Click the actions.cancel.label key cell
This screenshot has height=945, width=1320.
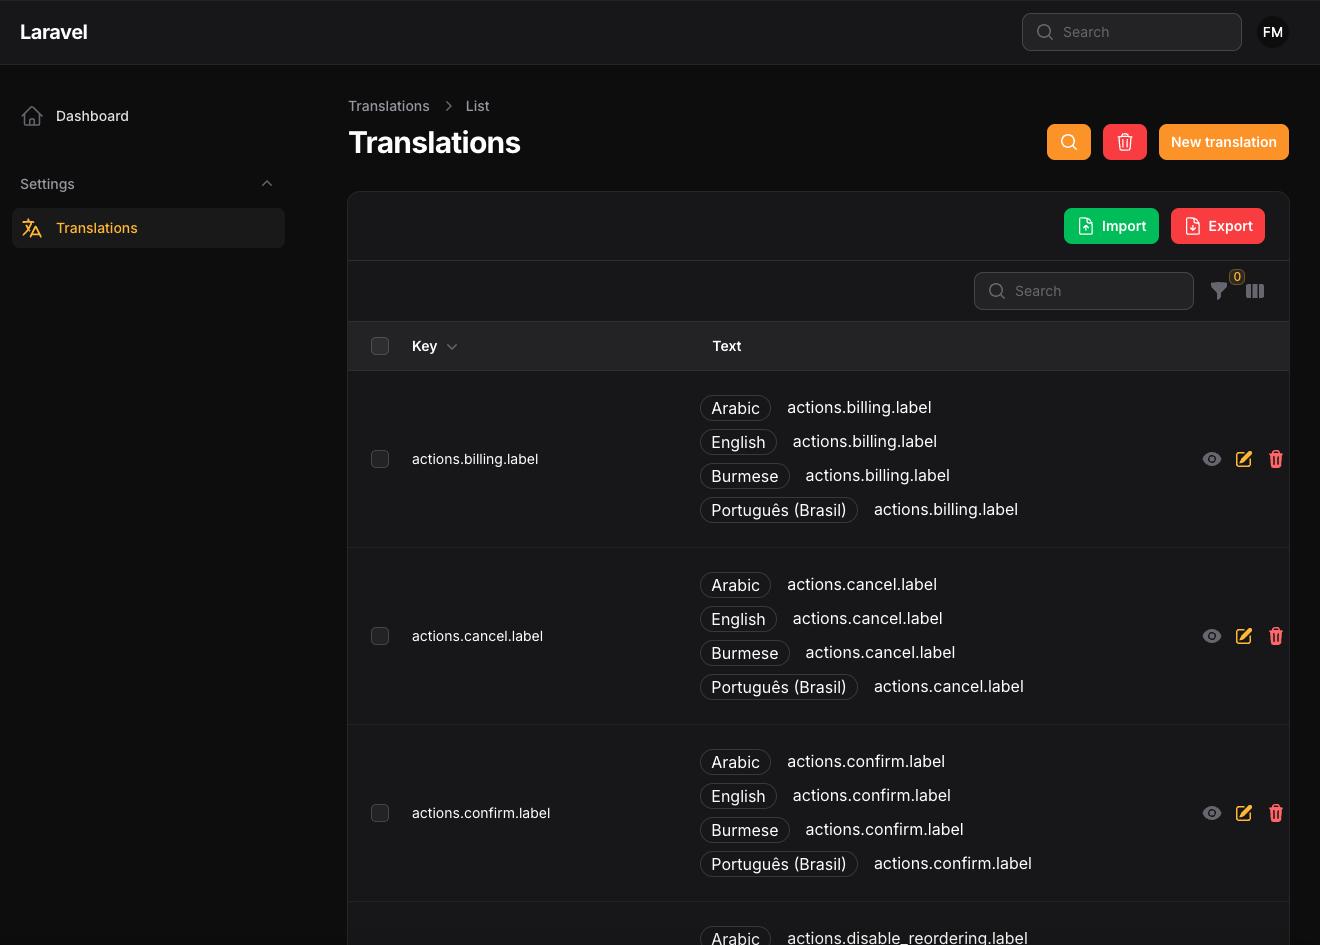477,636
